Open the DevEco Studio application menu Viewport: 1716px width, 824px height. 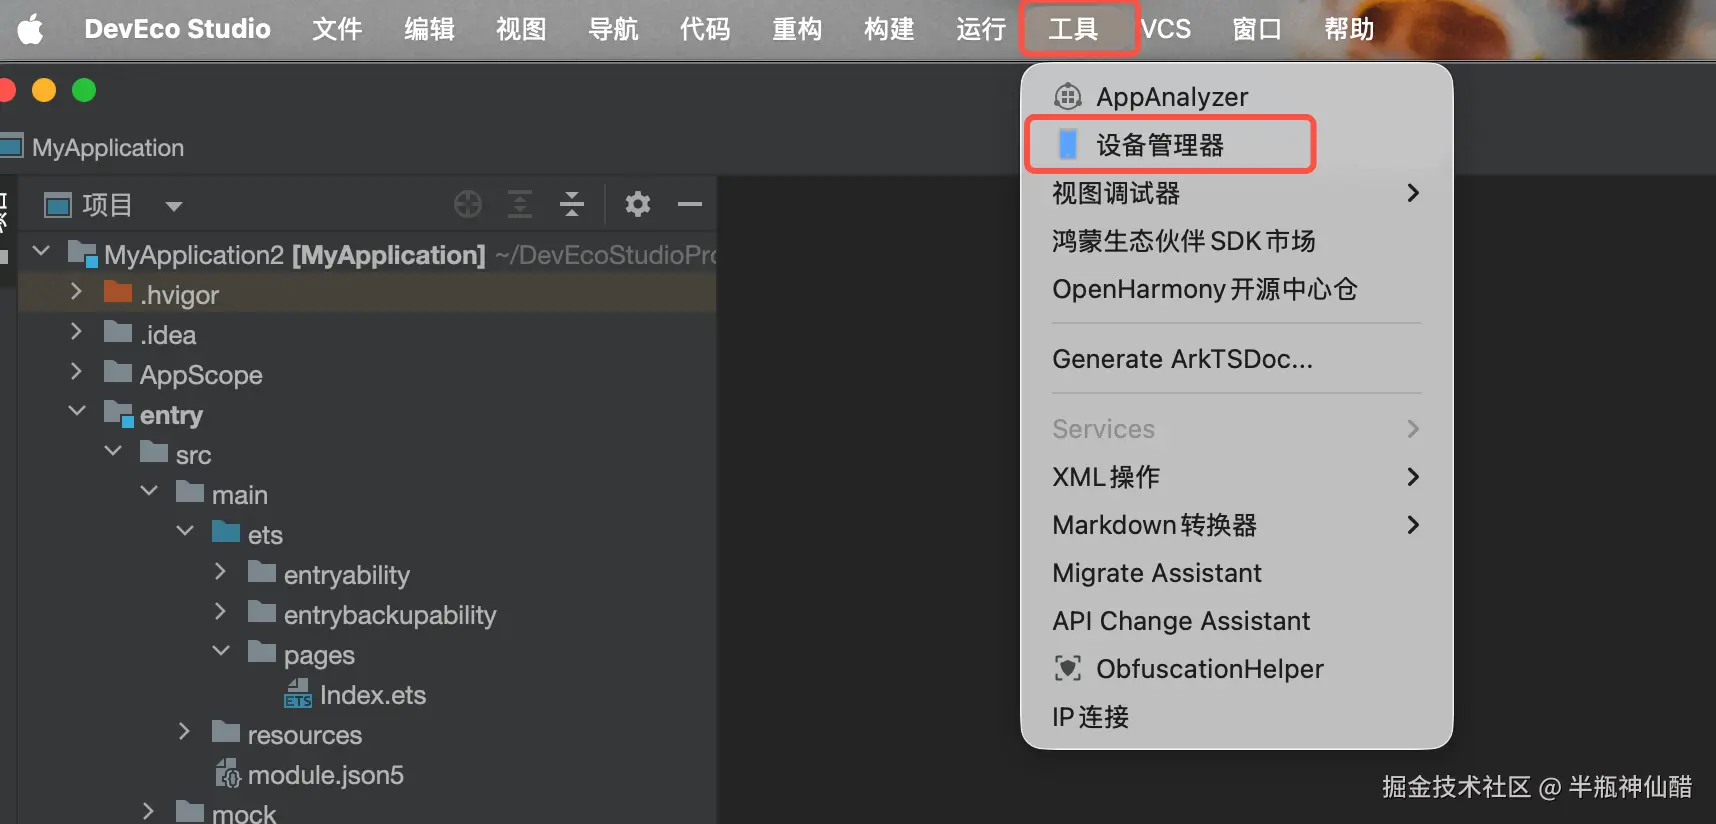(x=177, y=29)
